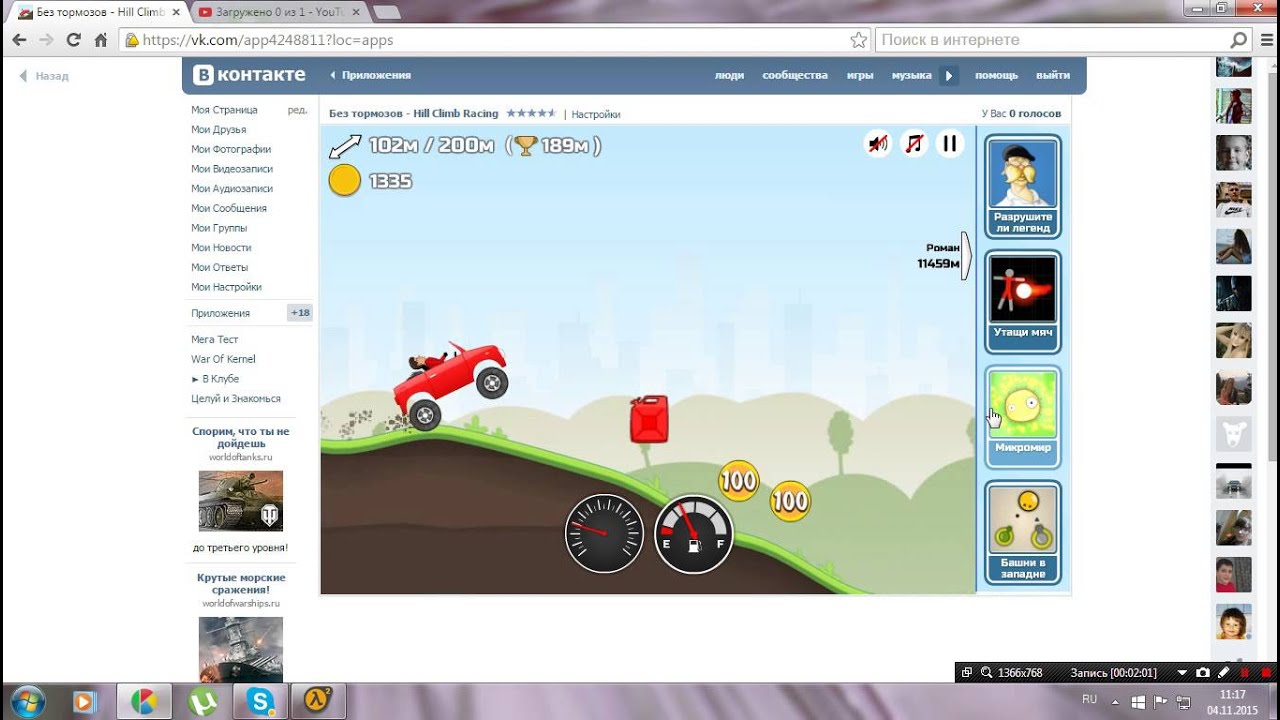Click the gold coin counter icon
Image resolution: width=1280 pixels, height=720 pixels.
(345, 181)
